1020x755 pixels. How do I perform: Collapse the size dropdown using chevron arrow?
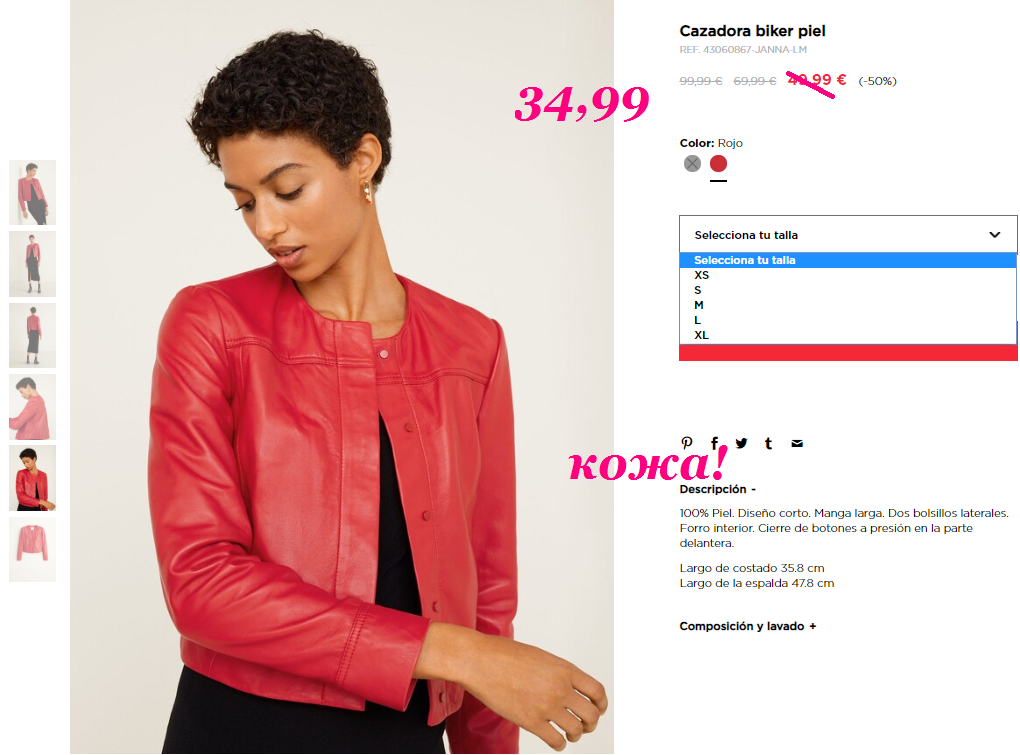click(995, 234)
